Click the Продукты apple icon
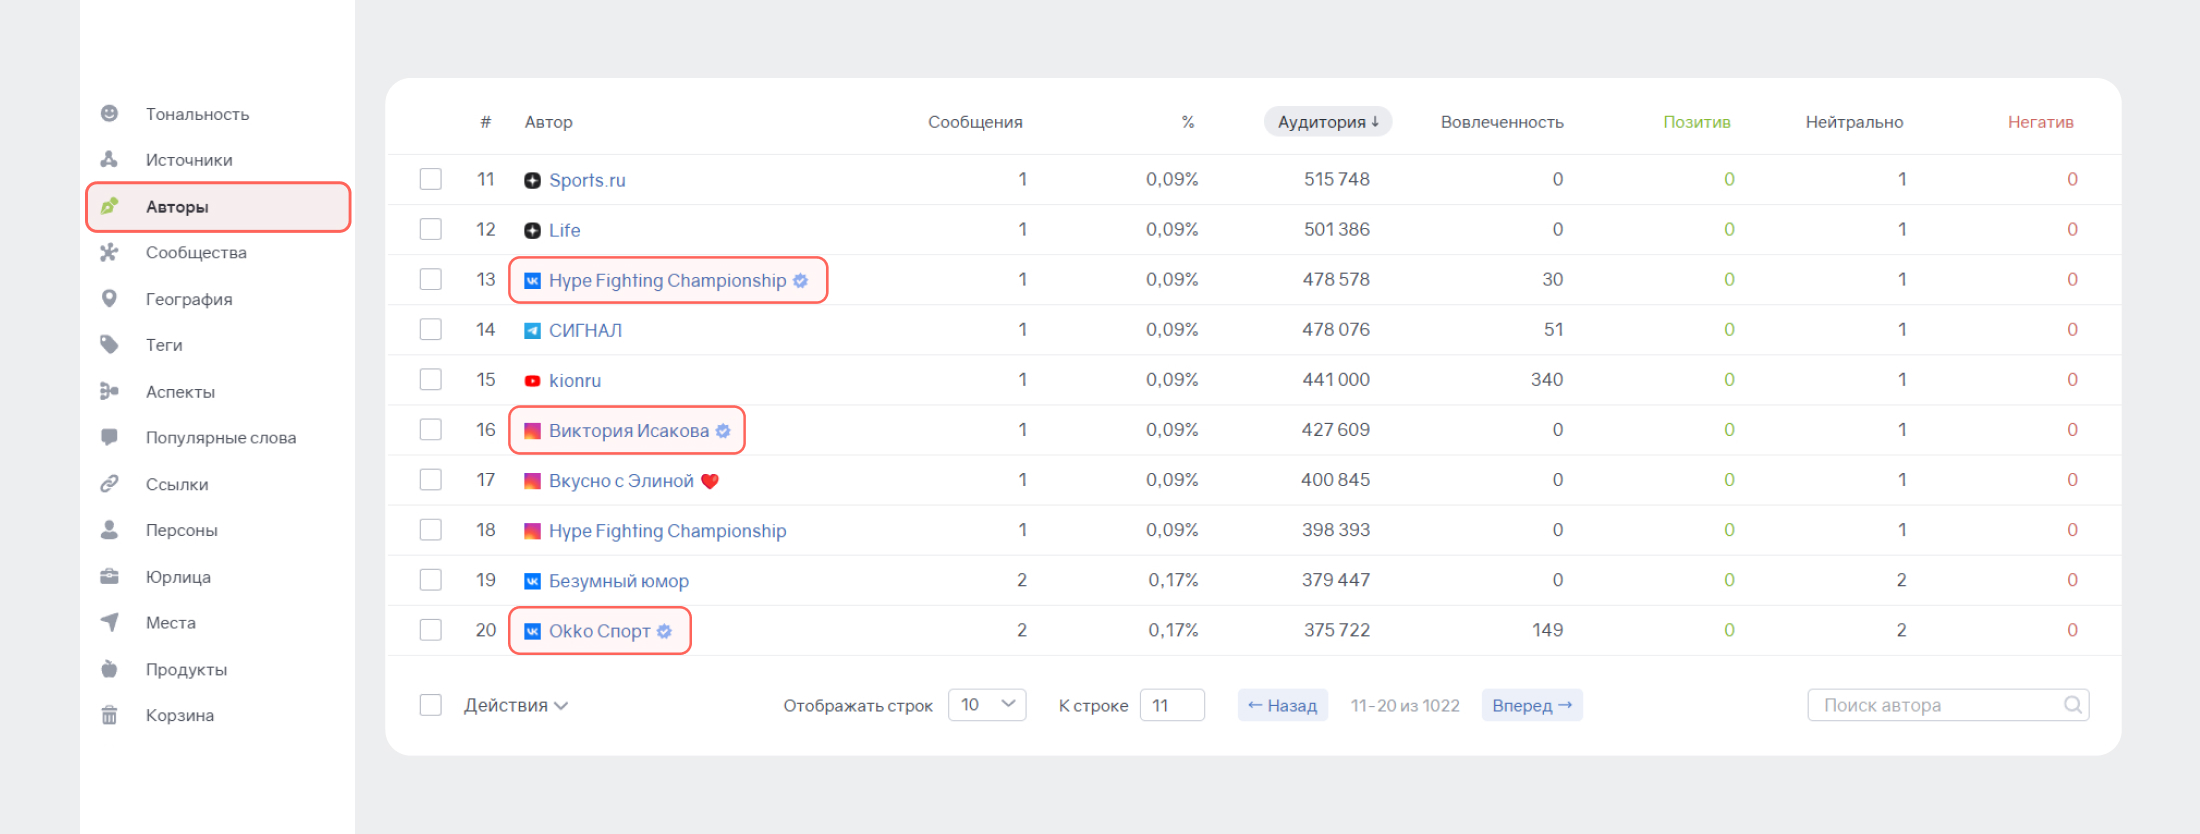 point(110,668)
